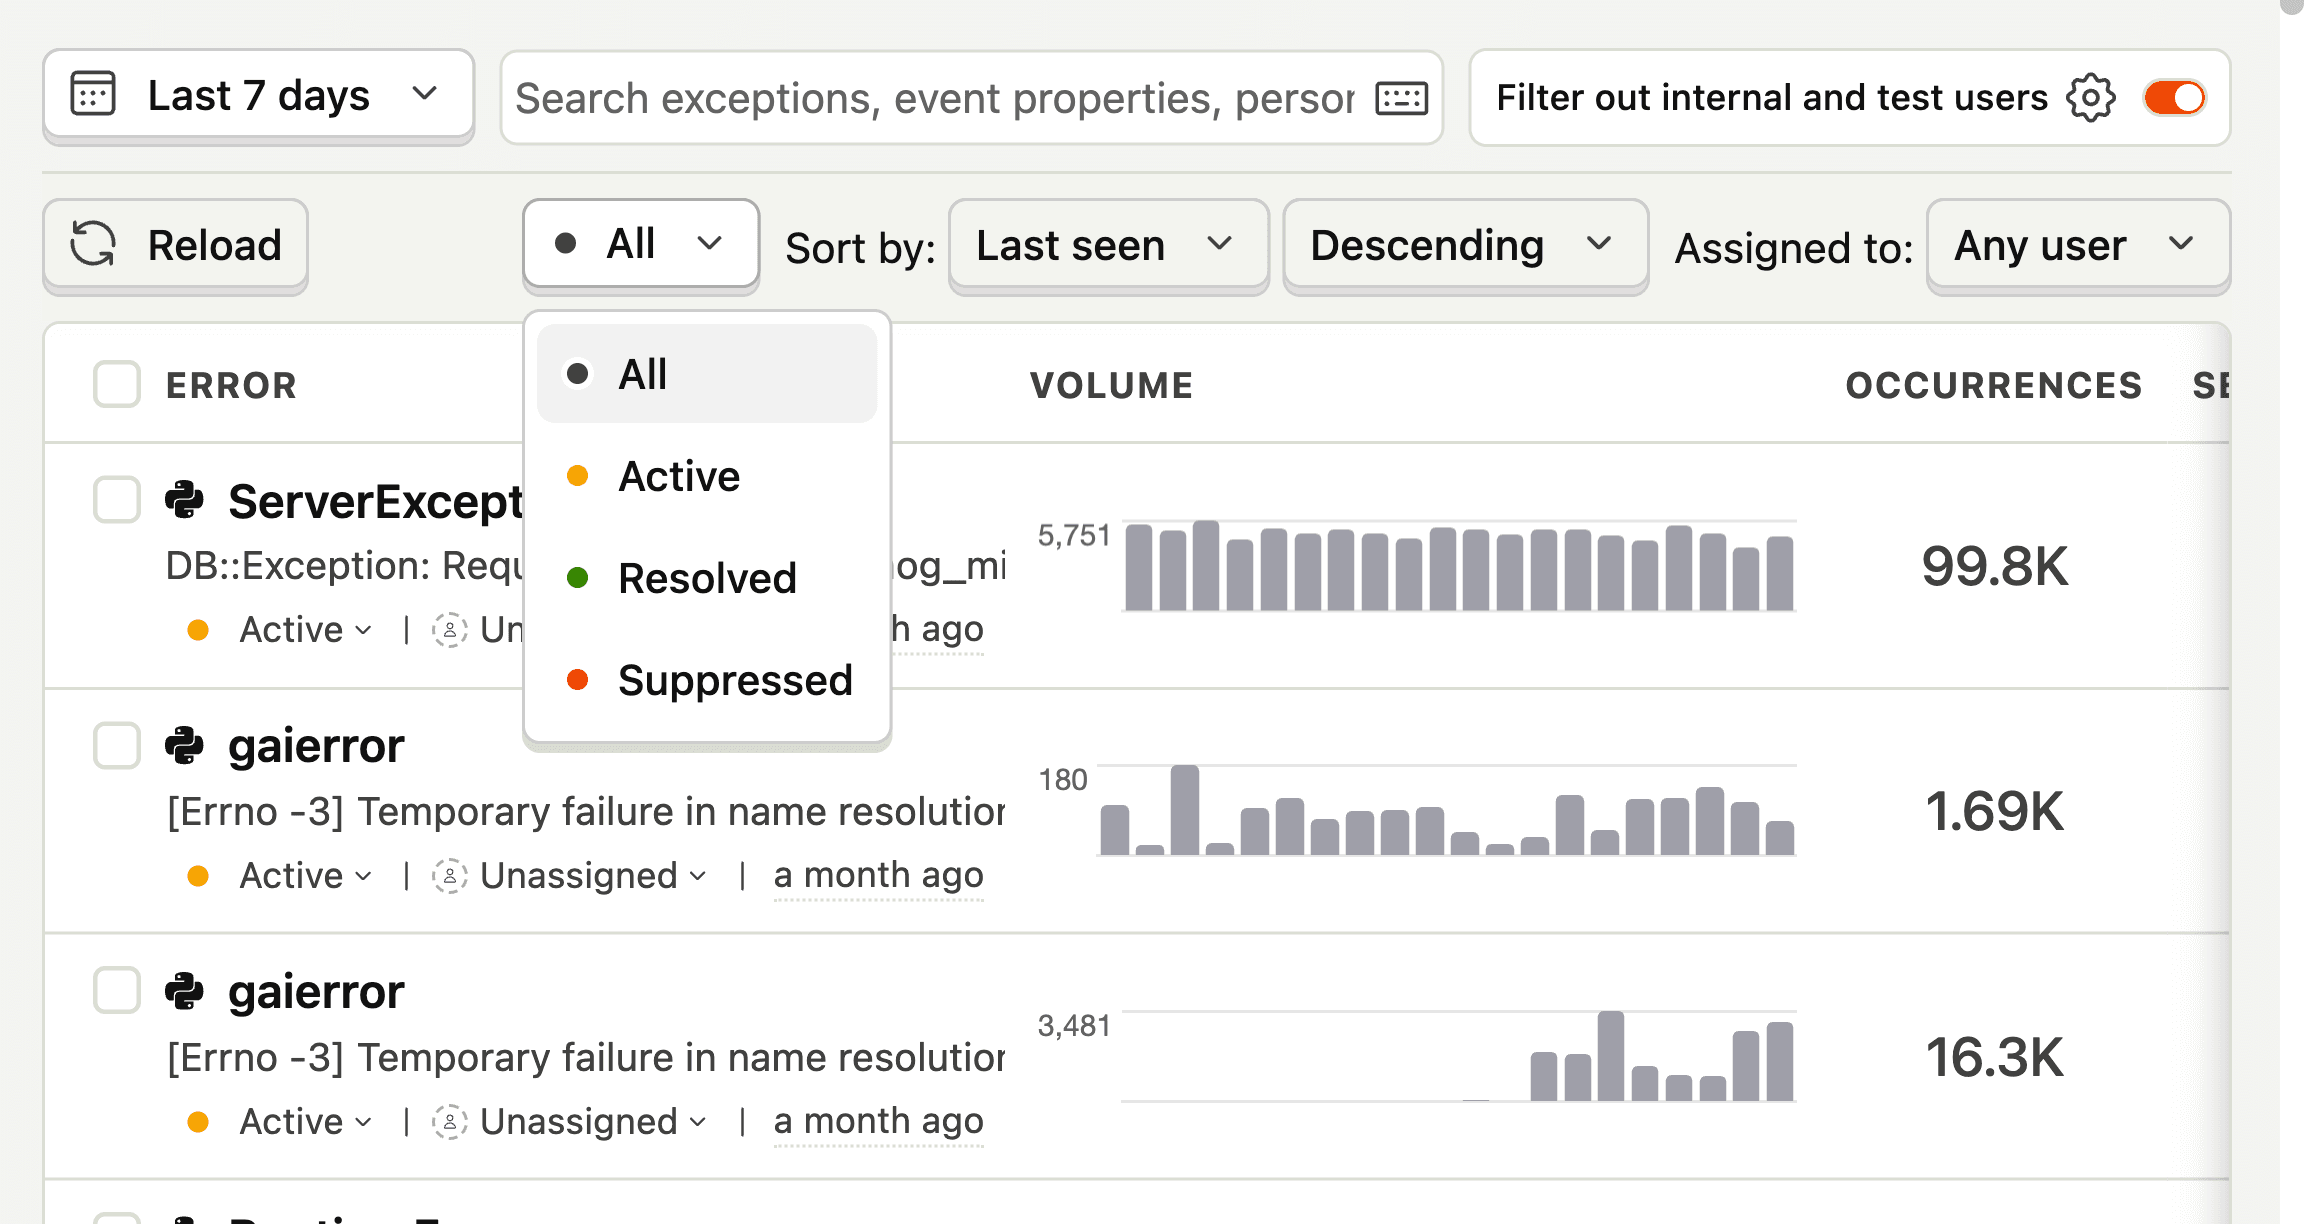Check the select-all checkbox in ERROR header
The height and width of the screenshot is (1224, 2304).
[x=117, y=384]
